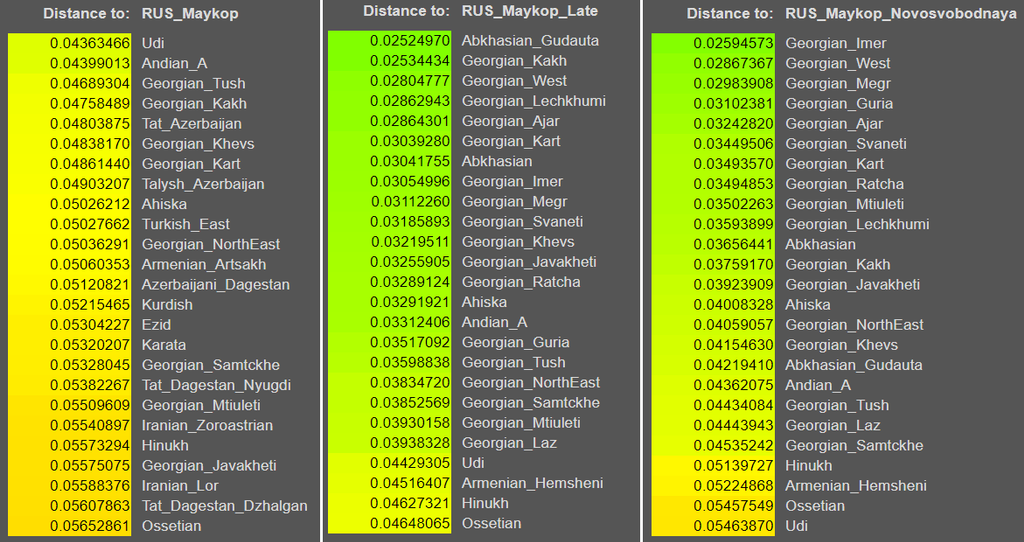Select Armenian_Artsakh label
Screen dimensions: 1024x542
(x=204, y=264)
